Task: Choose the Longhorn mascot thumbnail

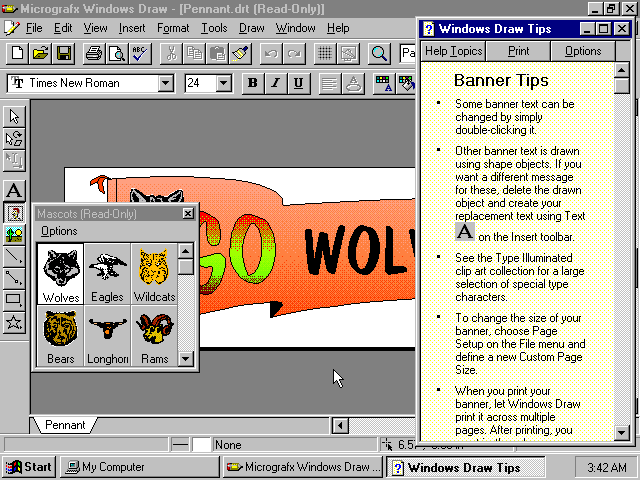Action: pyautogui.click(x=107, y=336)
